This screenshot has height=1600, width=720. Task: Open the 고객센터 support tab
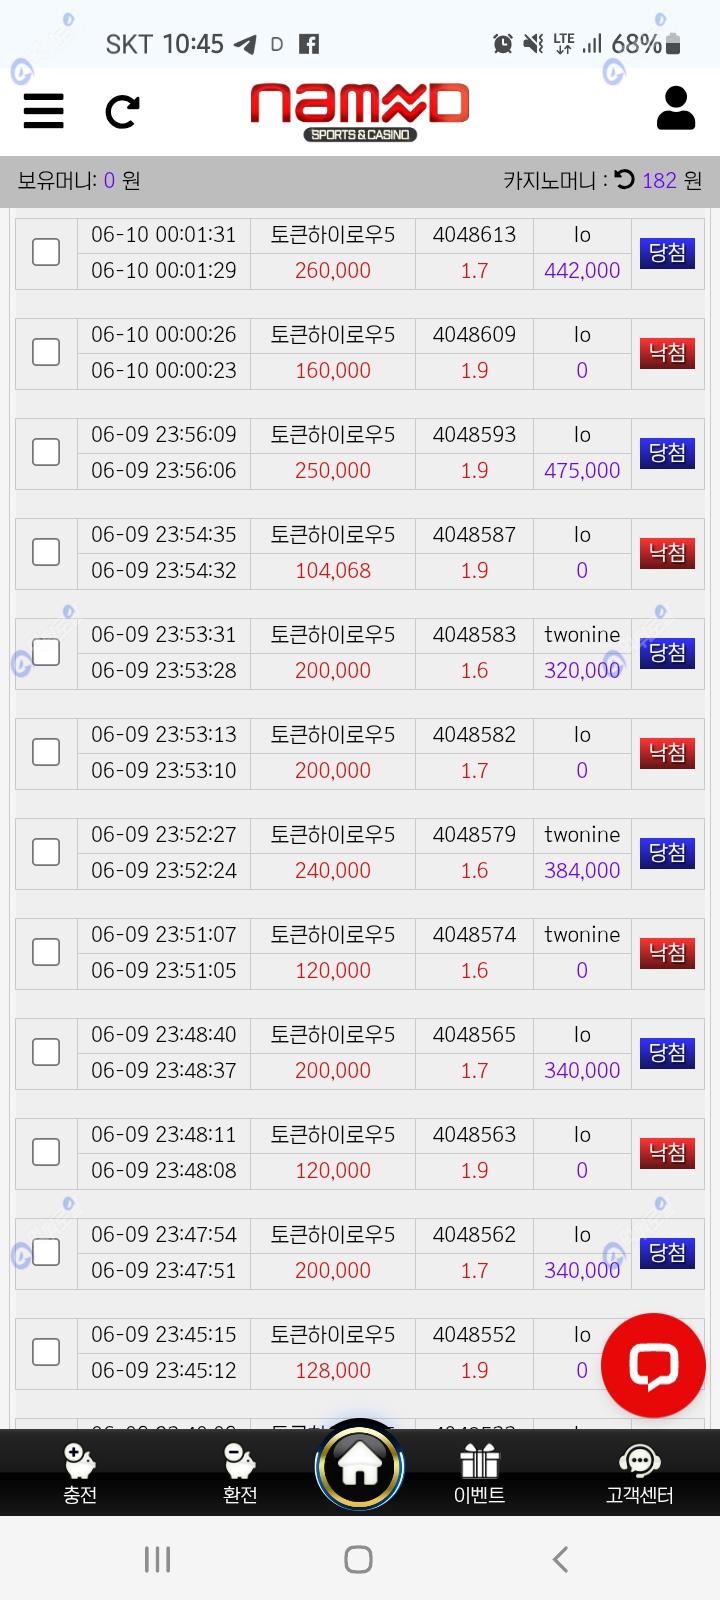click(639, 1473)
